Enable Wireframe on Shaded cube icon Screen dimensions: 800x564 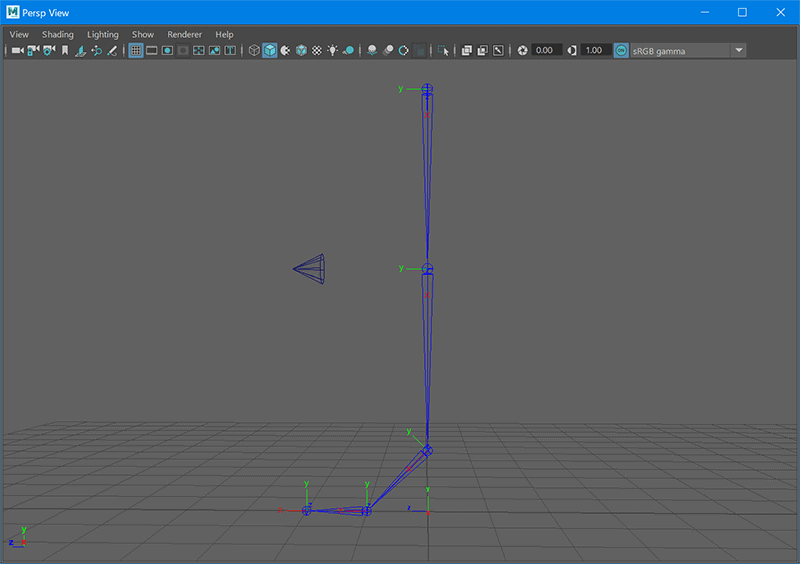pos(302,51)
